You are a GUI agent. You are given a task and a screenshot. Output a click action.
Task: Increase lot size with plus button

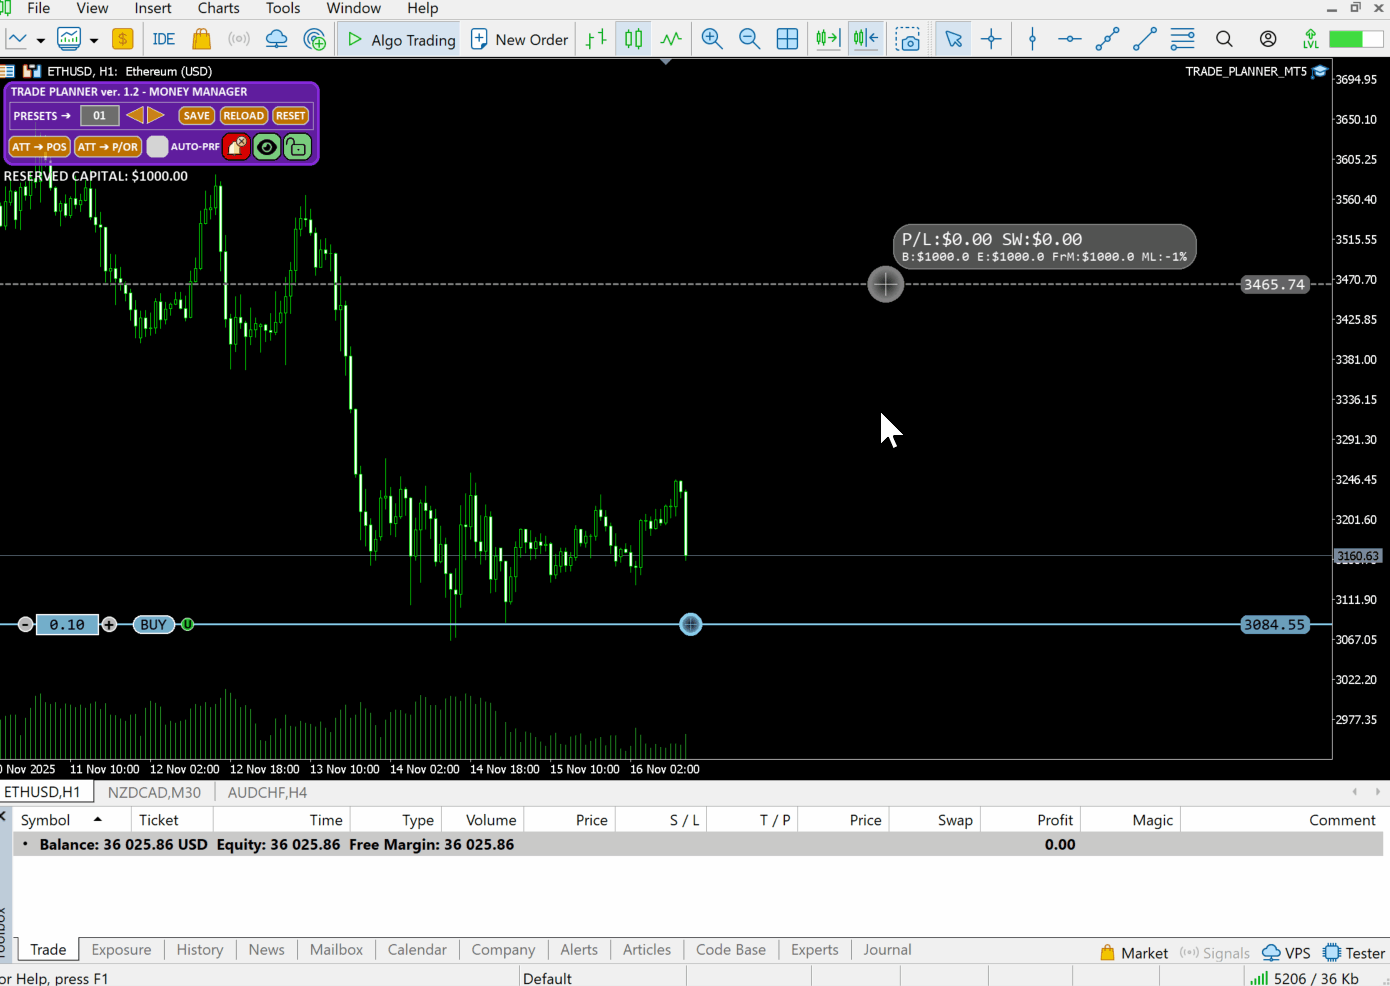[109, 625]
